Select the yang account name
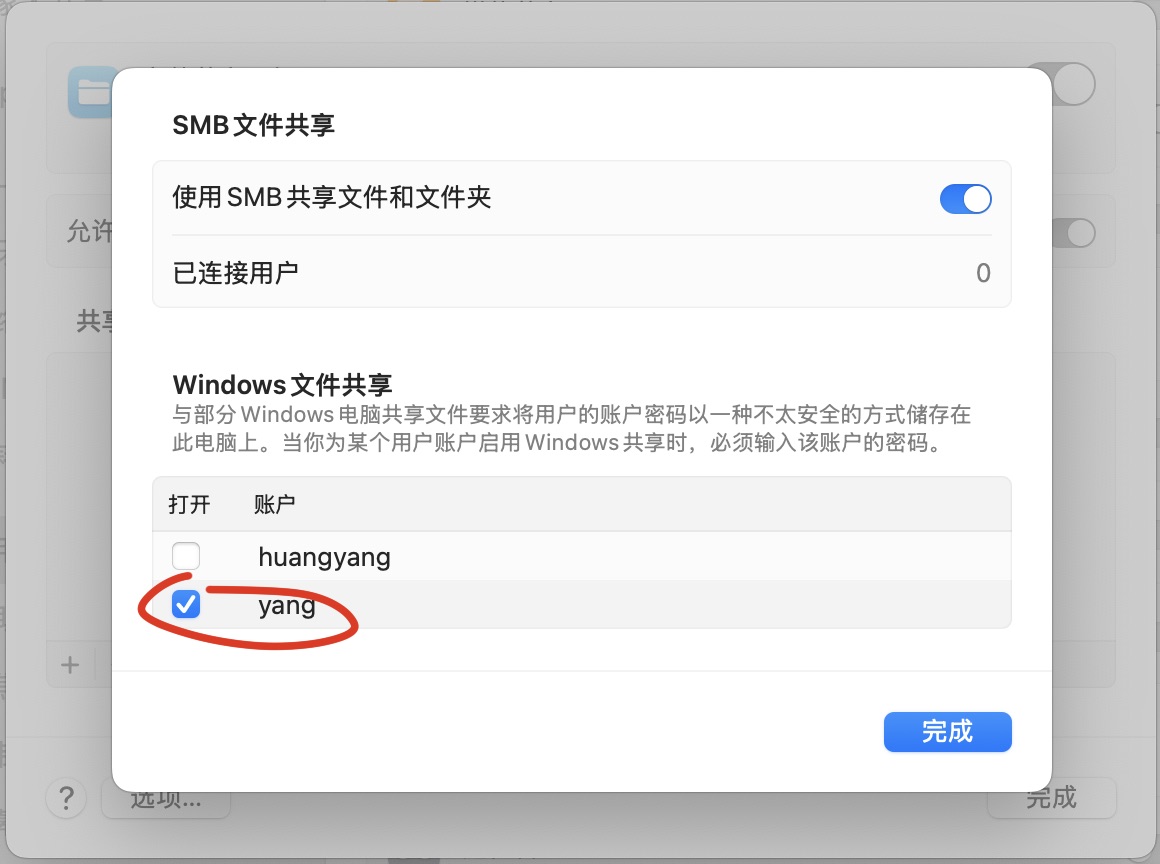 pos(287,606)
